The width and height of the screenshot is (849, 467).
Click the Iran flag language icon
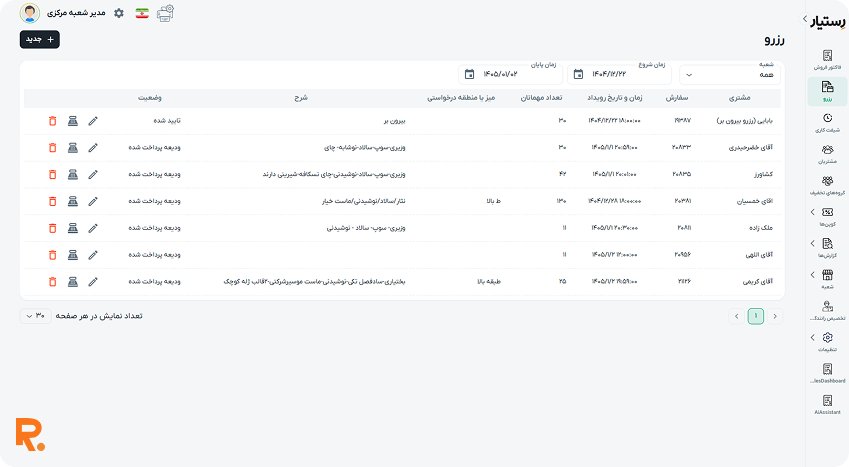[x=142, y=14]
